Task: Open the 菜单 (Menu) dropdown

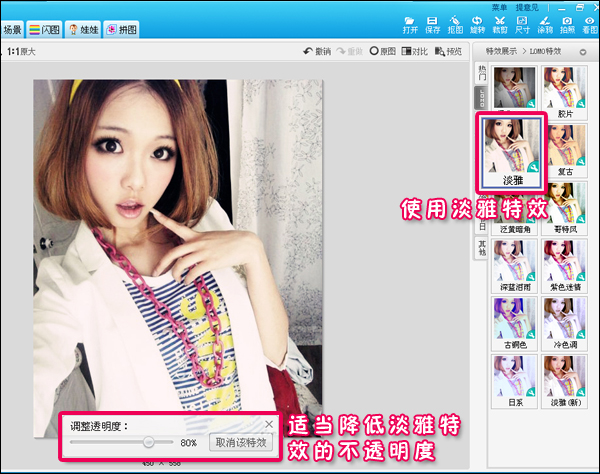Action: [x=500, y=7]
